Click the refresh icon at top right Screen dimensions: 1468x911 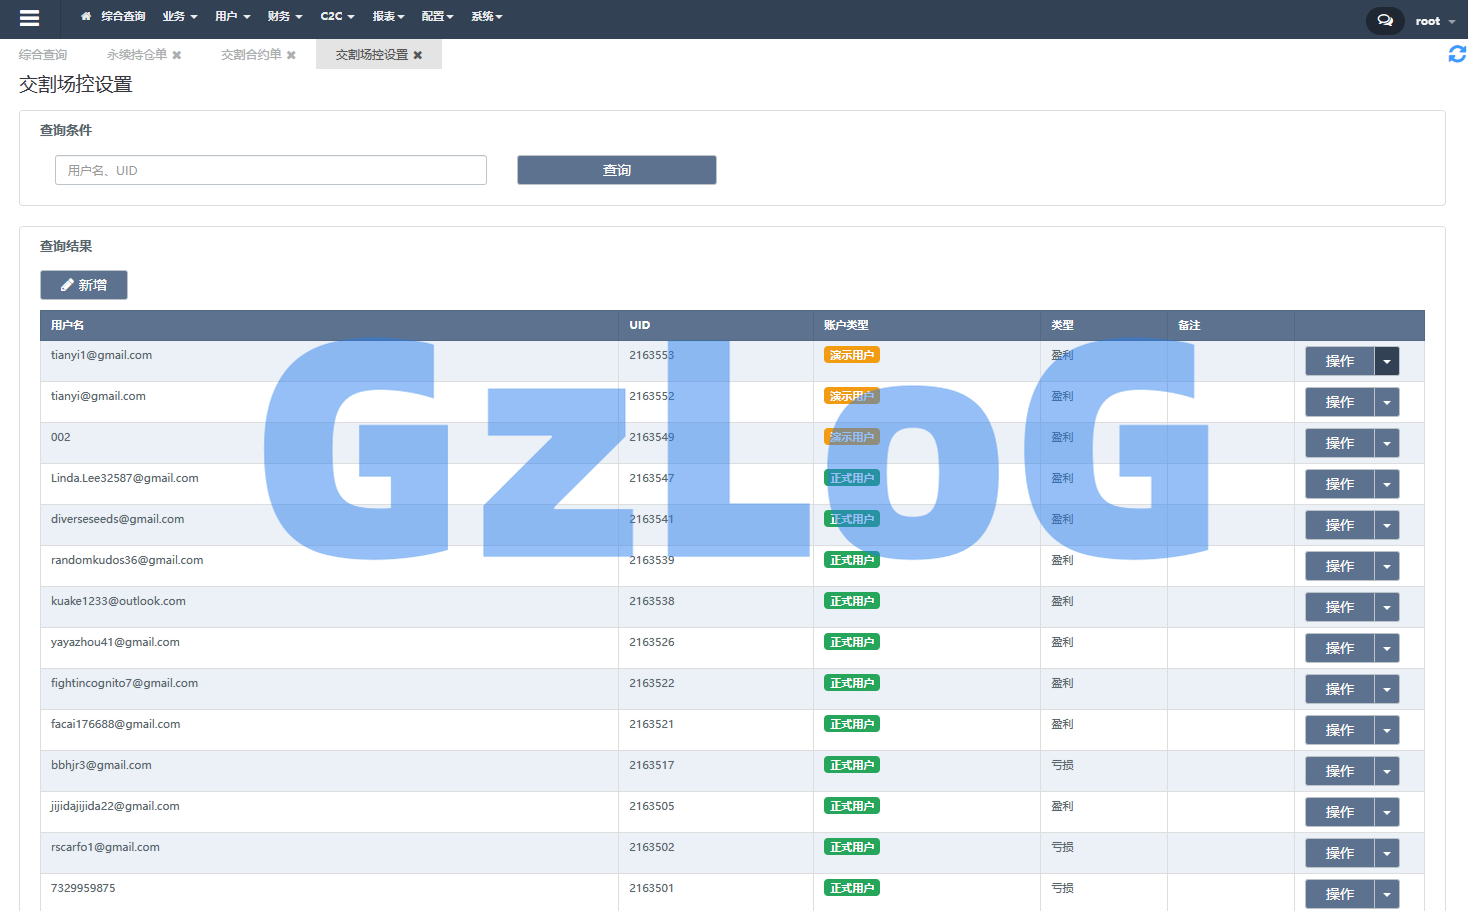tap(1457, 54)
